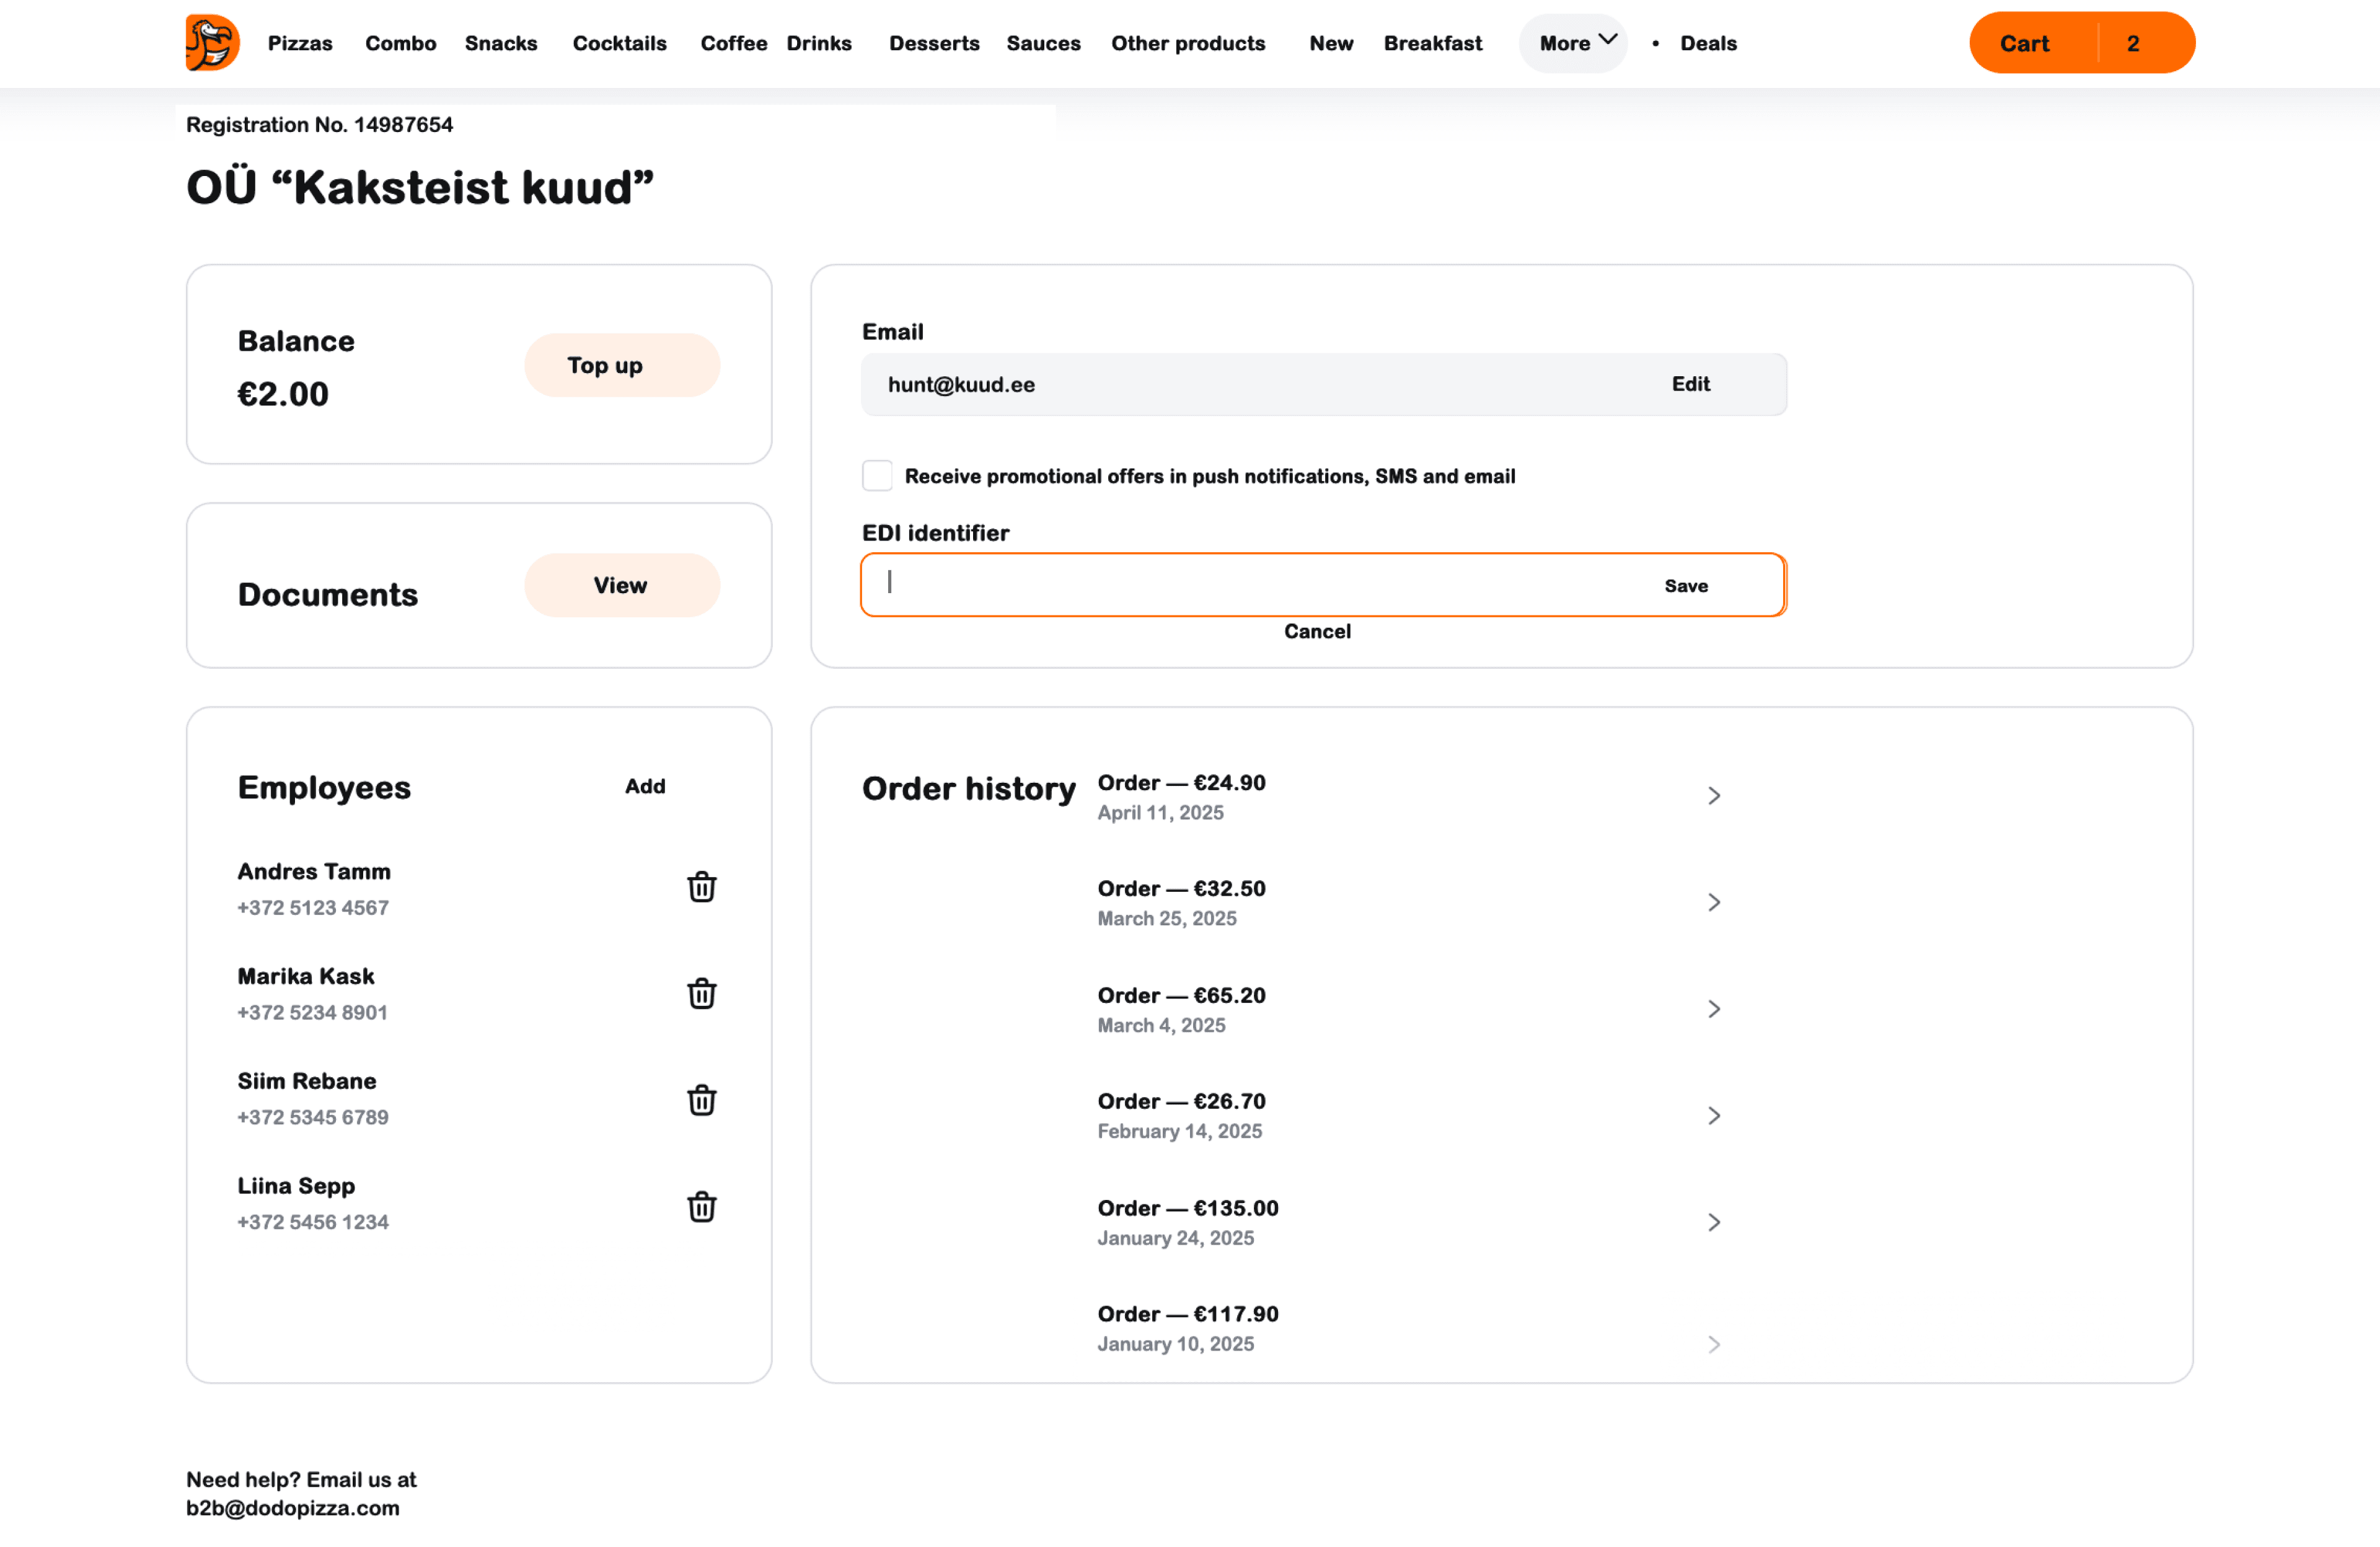Open Cocktails category
The width and height of the screenshot is (2380, 1547).
point(619,43)
